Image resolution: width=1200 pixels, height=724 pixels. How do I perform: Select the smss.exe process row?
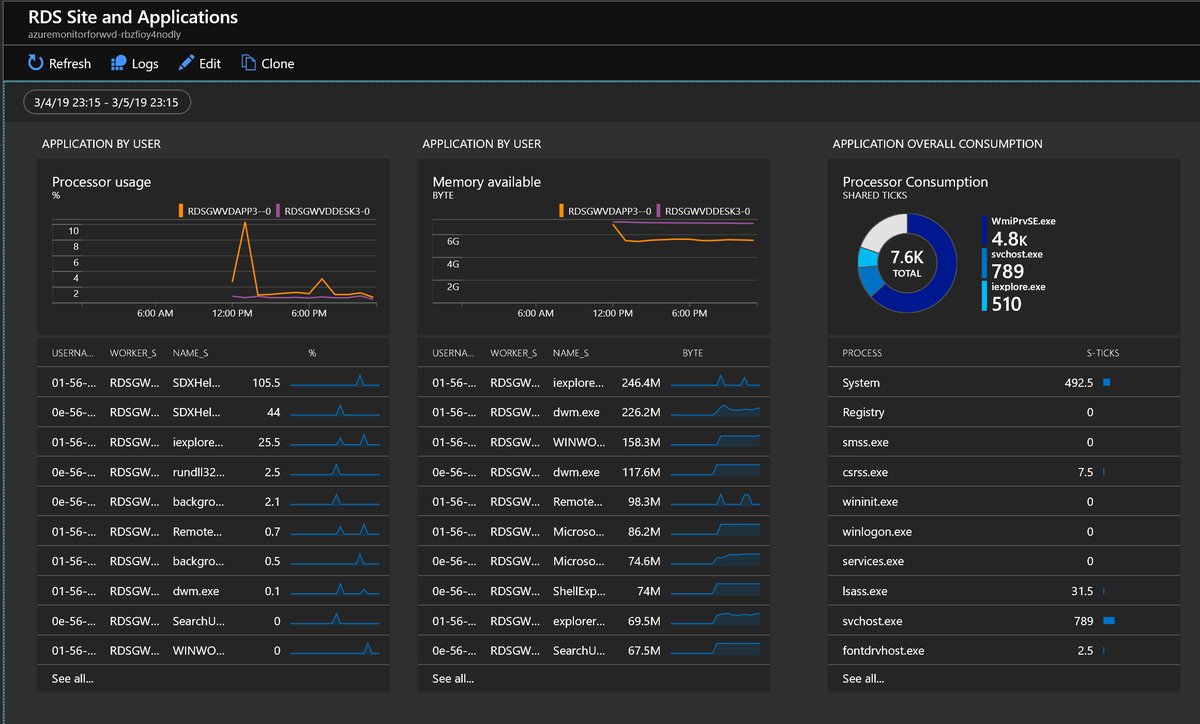[x=1004, y=442]
